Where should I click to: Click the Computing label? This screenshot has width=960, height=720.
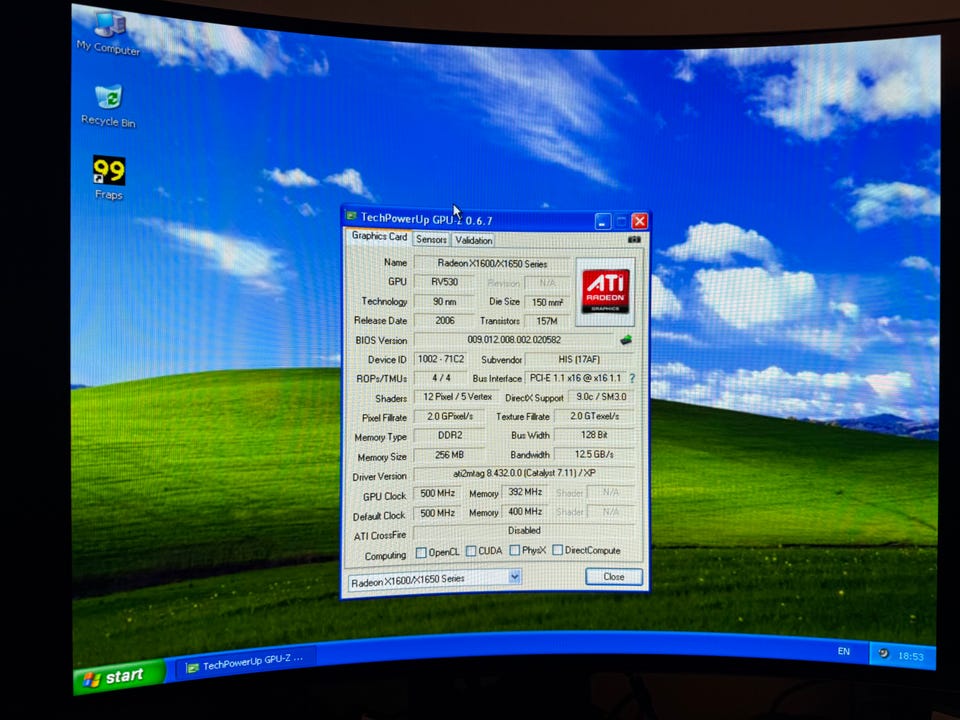point(385,556)
